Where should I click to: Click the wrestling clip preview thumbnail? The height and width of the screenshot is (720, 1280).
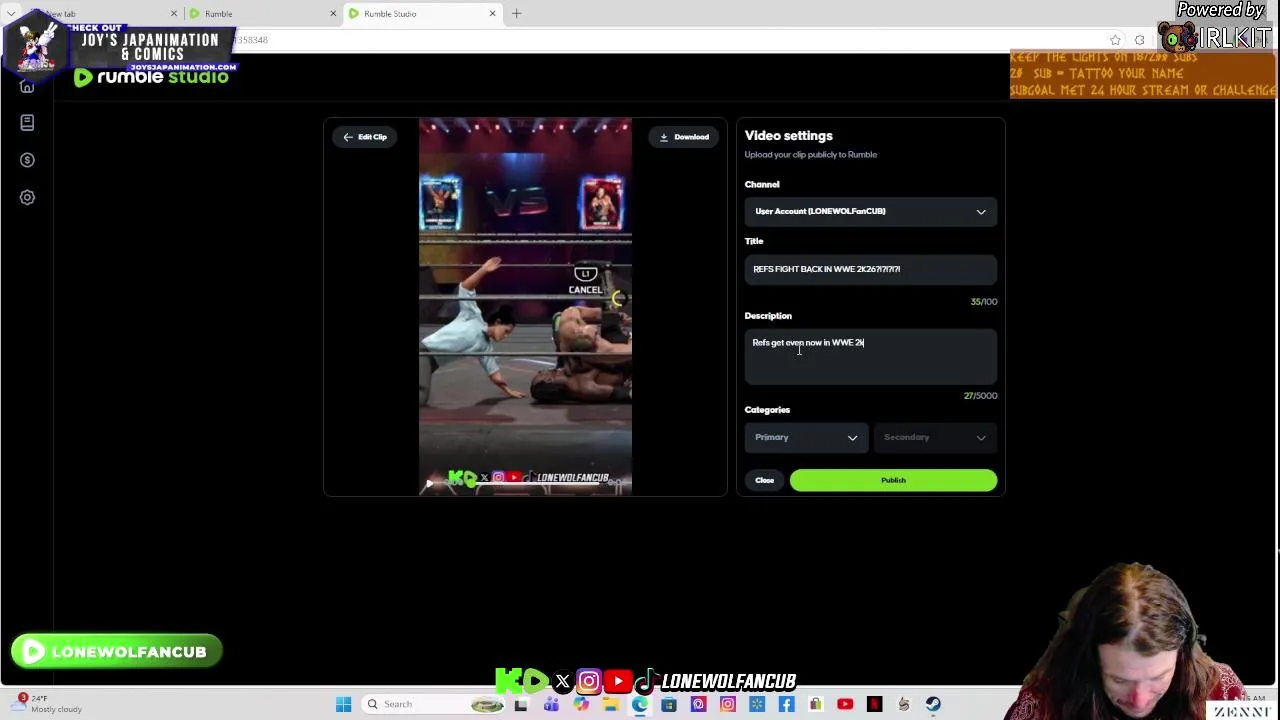[x=525, y=307]
